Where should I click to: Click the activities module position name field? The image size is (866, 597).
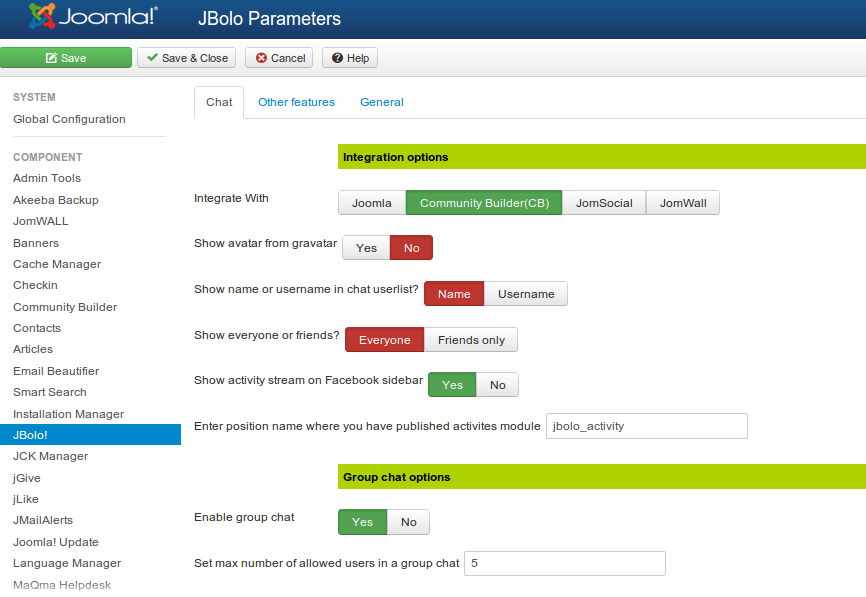(647, 426)
